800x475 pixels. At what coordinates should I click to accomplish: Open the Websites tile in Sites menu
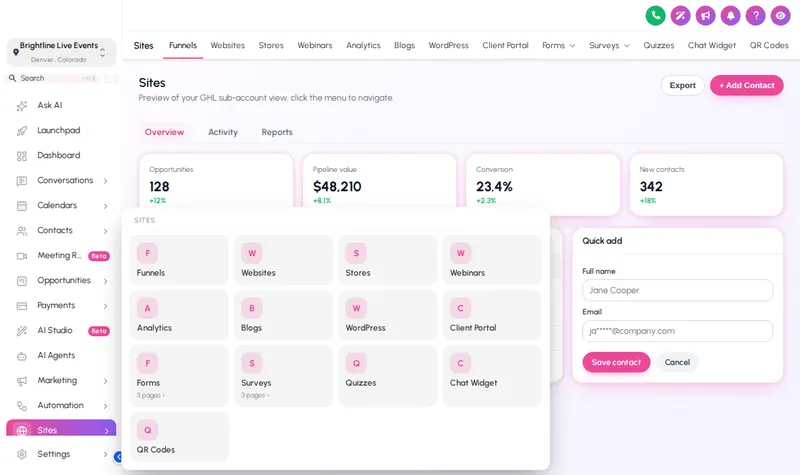[284, 260]
